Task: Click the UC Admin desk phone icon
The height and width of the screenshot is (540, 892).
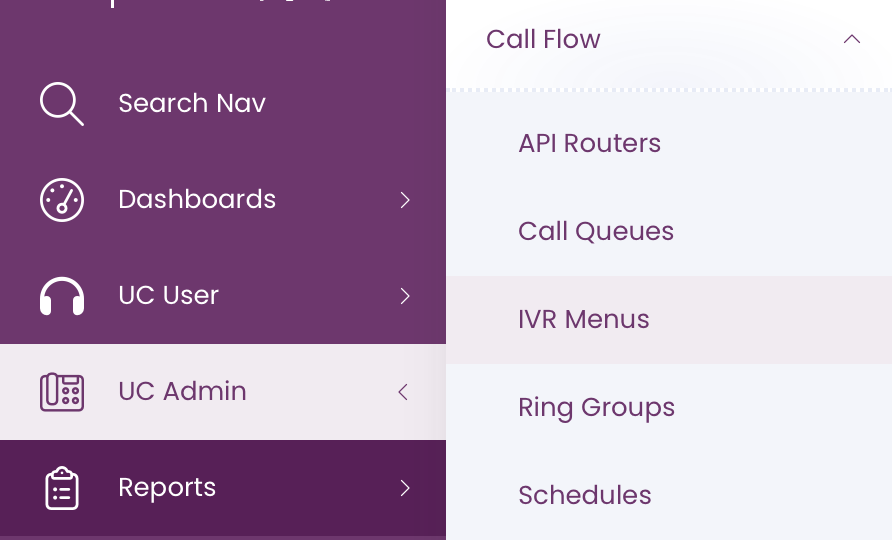Action: 62,391
